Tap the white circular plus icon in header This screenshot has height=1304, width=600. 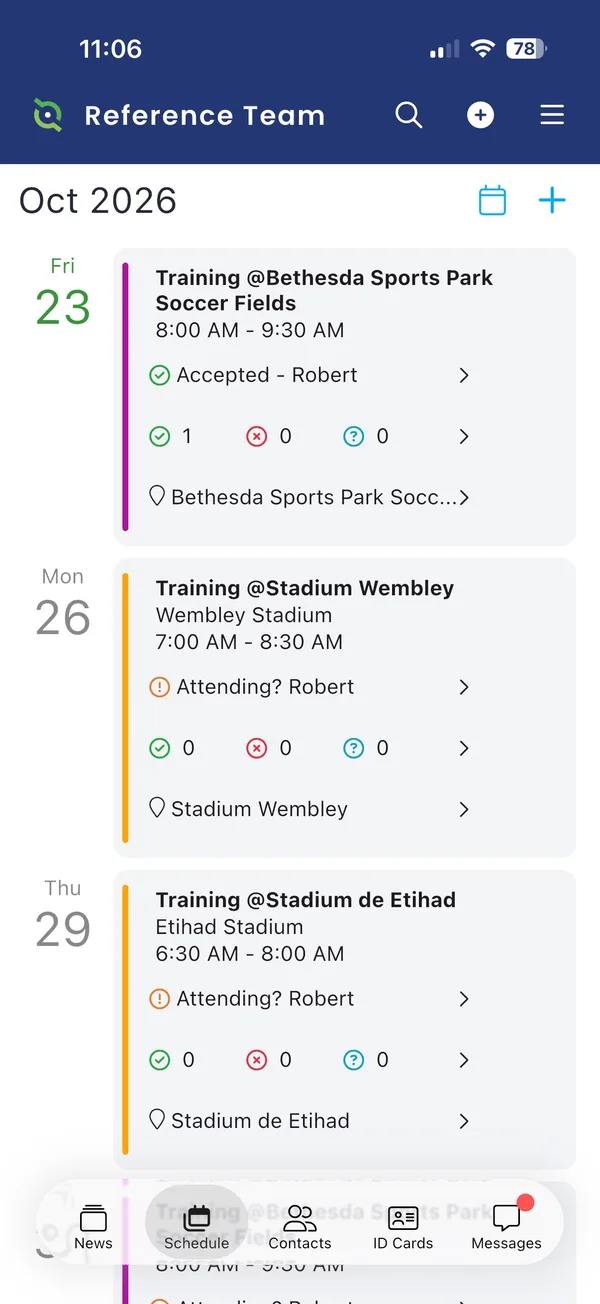480,115
